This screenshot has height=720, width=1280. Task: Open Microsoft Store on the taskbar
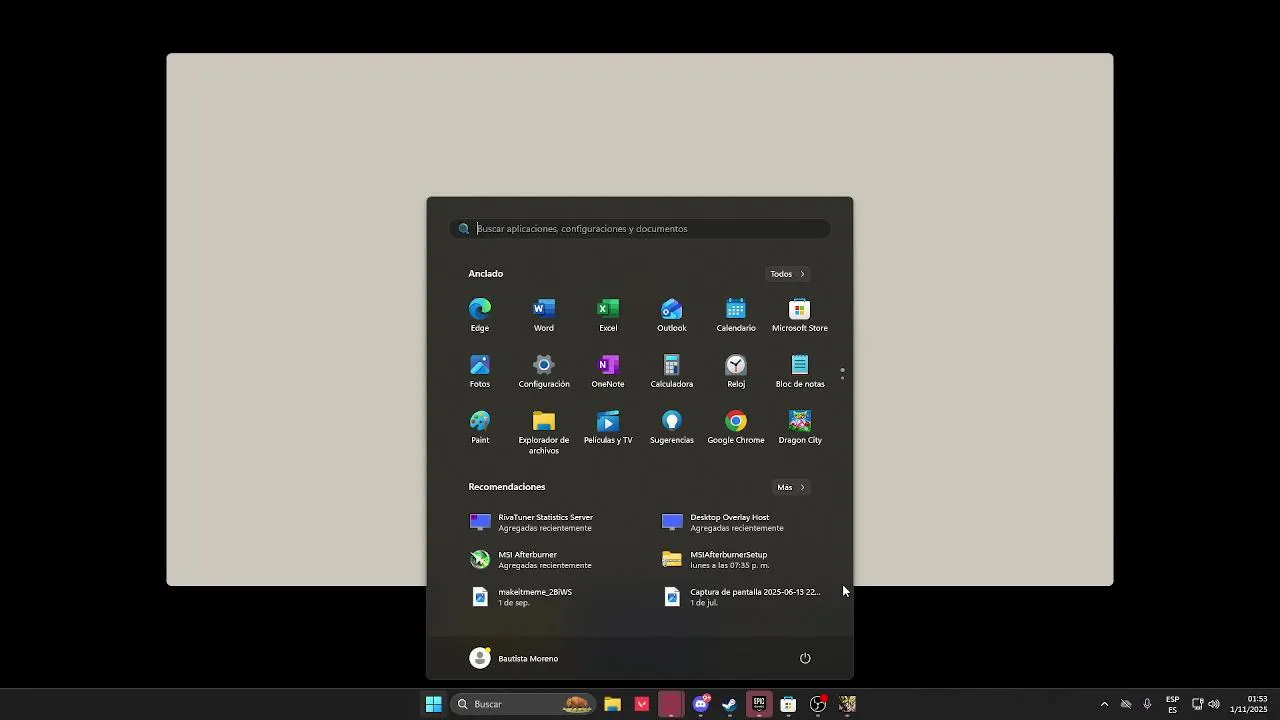(788, 704)
